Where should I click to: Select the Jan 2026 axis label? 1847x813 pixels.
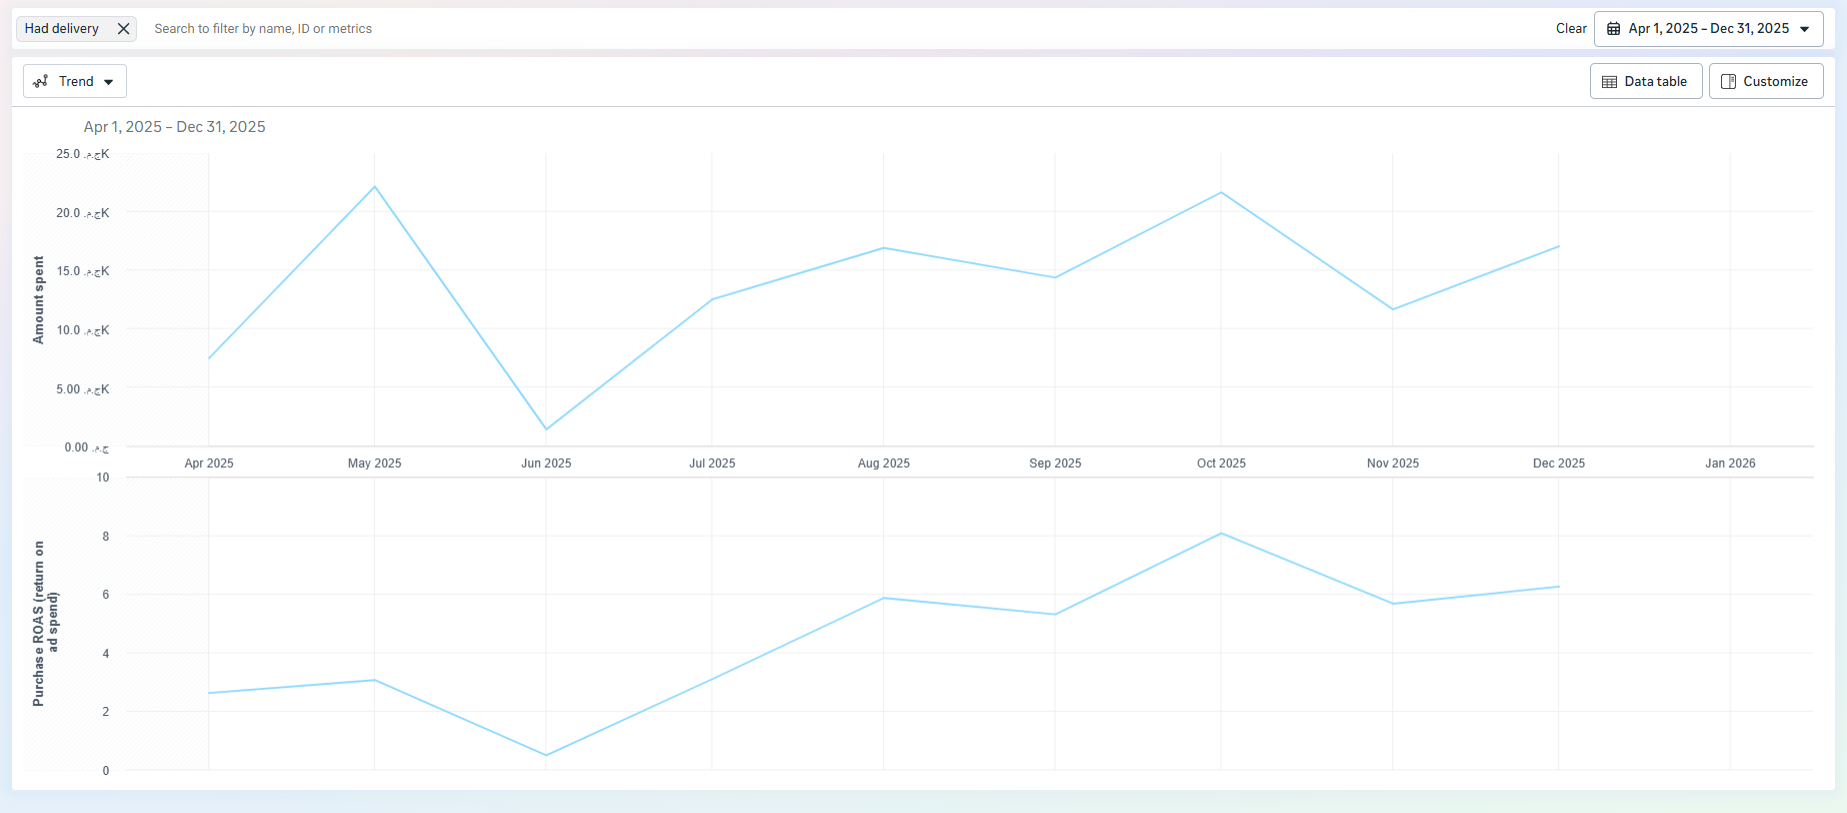tap(1730, 463)
